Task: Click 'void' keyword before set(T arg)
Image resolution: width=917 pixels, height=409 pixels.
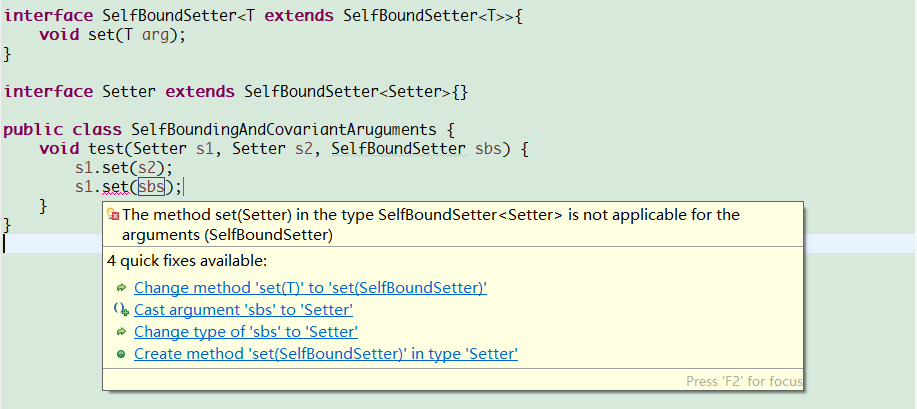Action: (58, 35)
